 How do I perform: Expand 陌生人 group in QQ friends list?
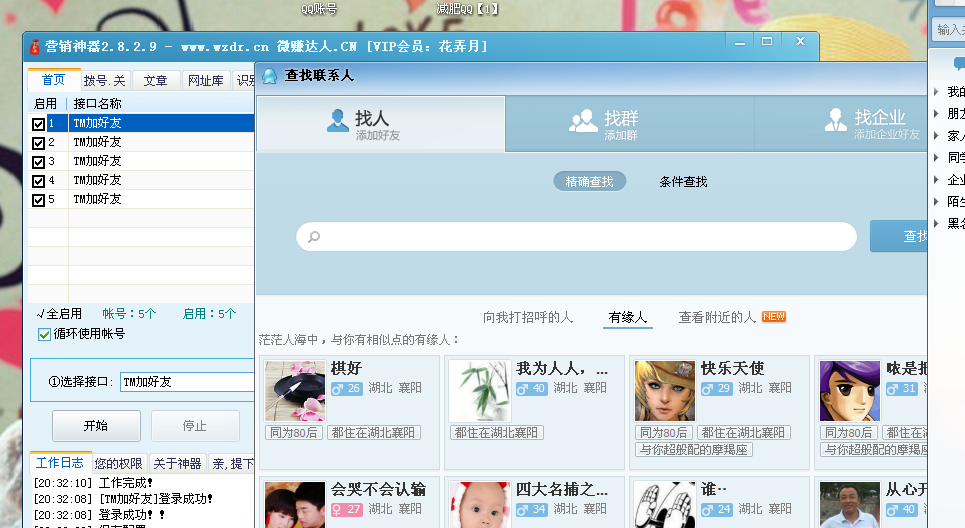[936, 201]
